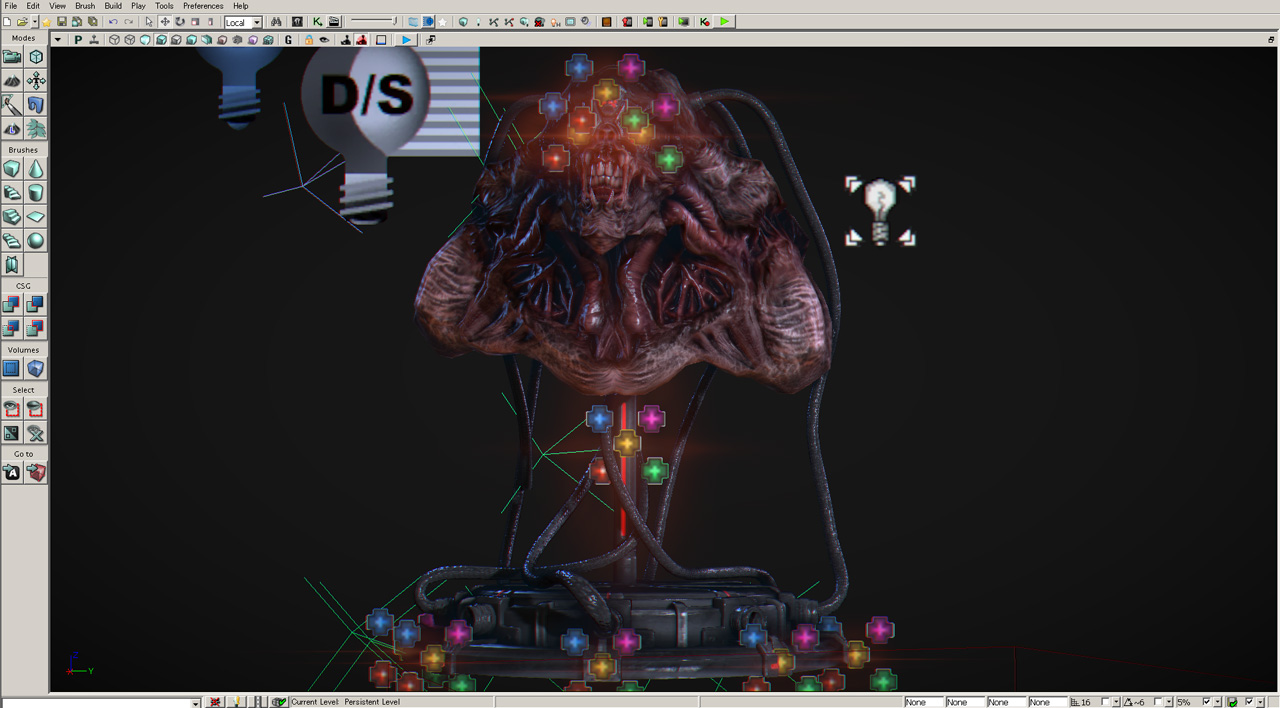Select Terrain editing mode icon
The width and height of the screenshot is (1280, 708).
pos(12,81)
